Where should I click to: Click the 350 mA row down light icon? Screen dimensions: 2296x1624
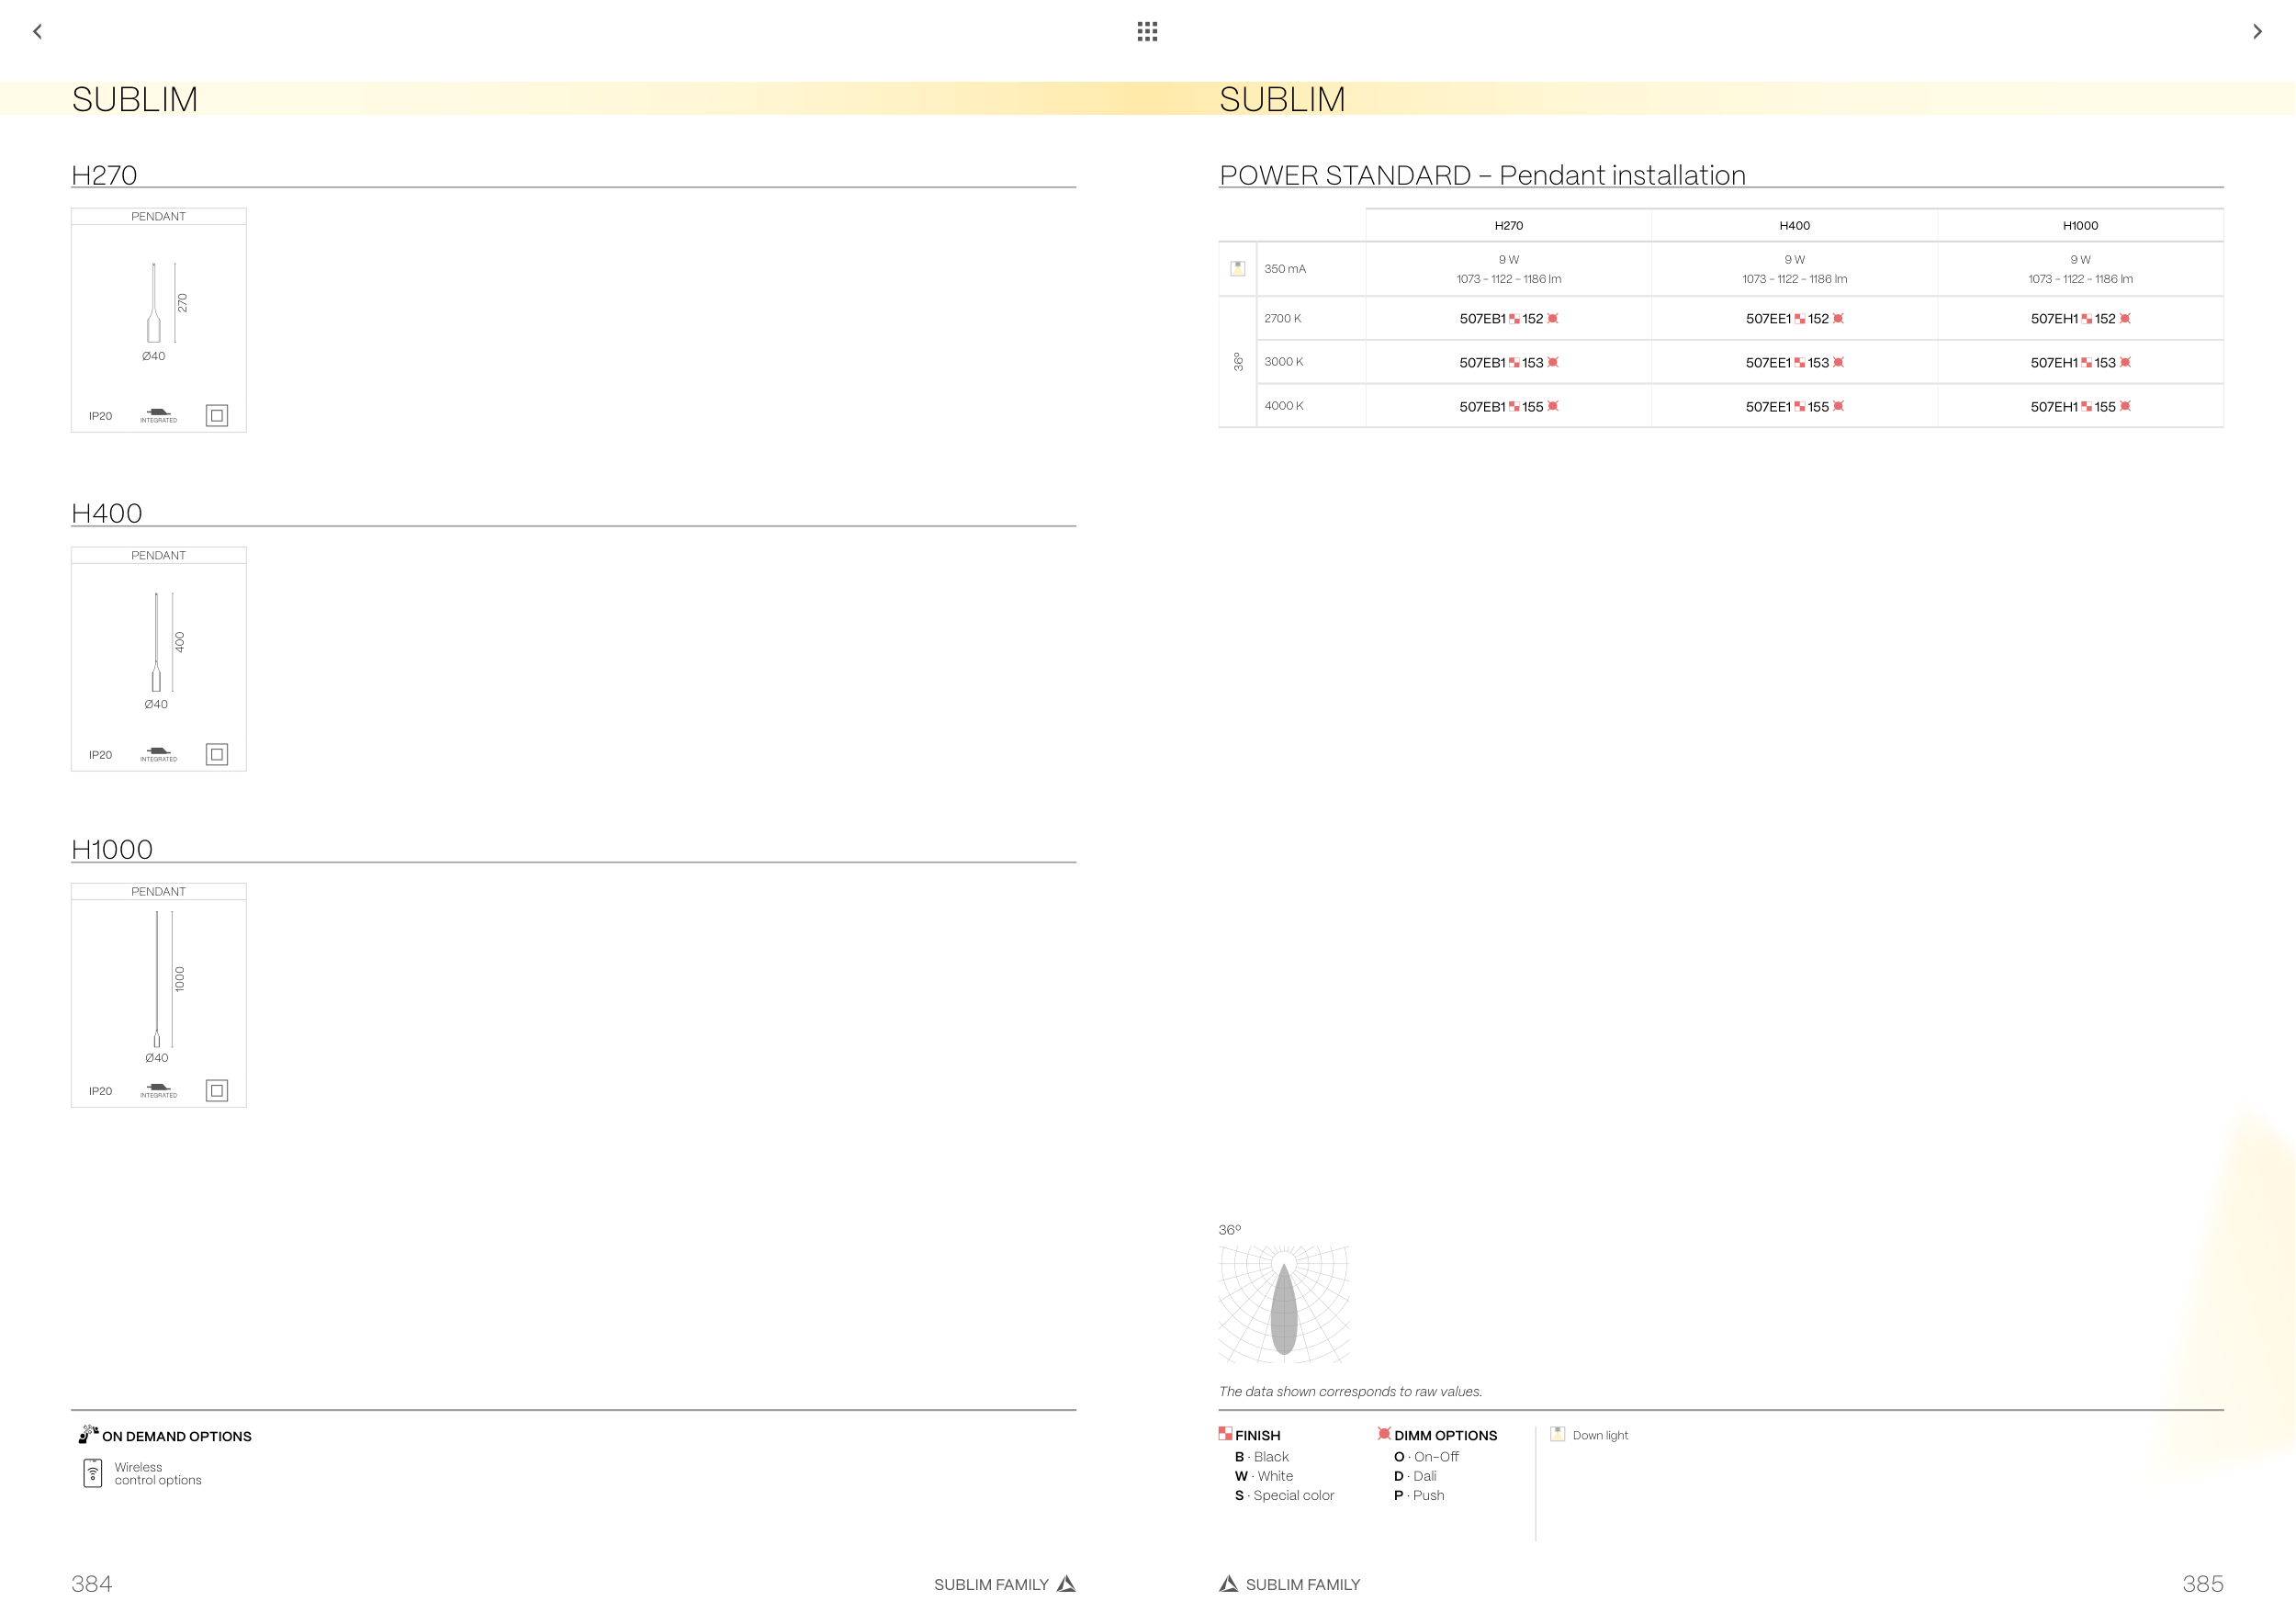point(1237,268)
